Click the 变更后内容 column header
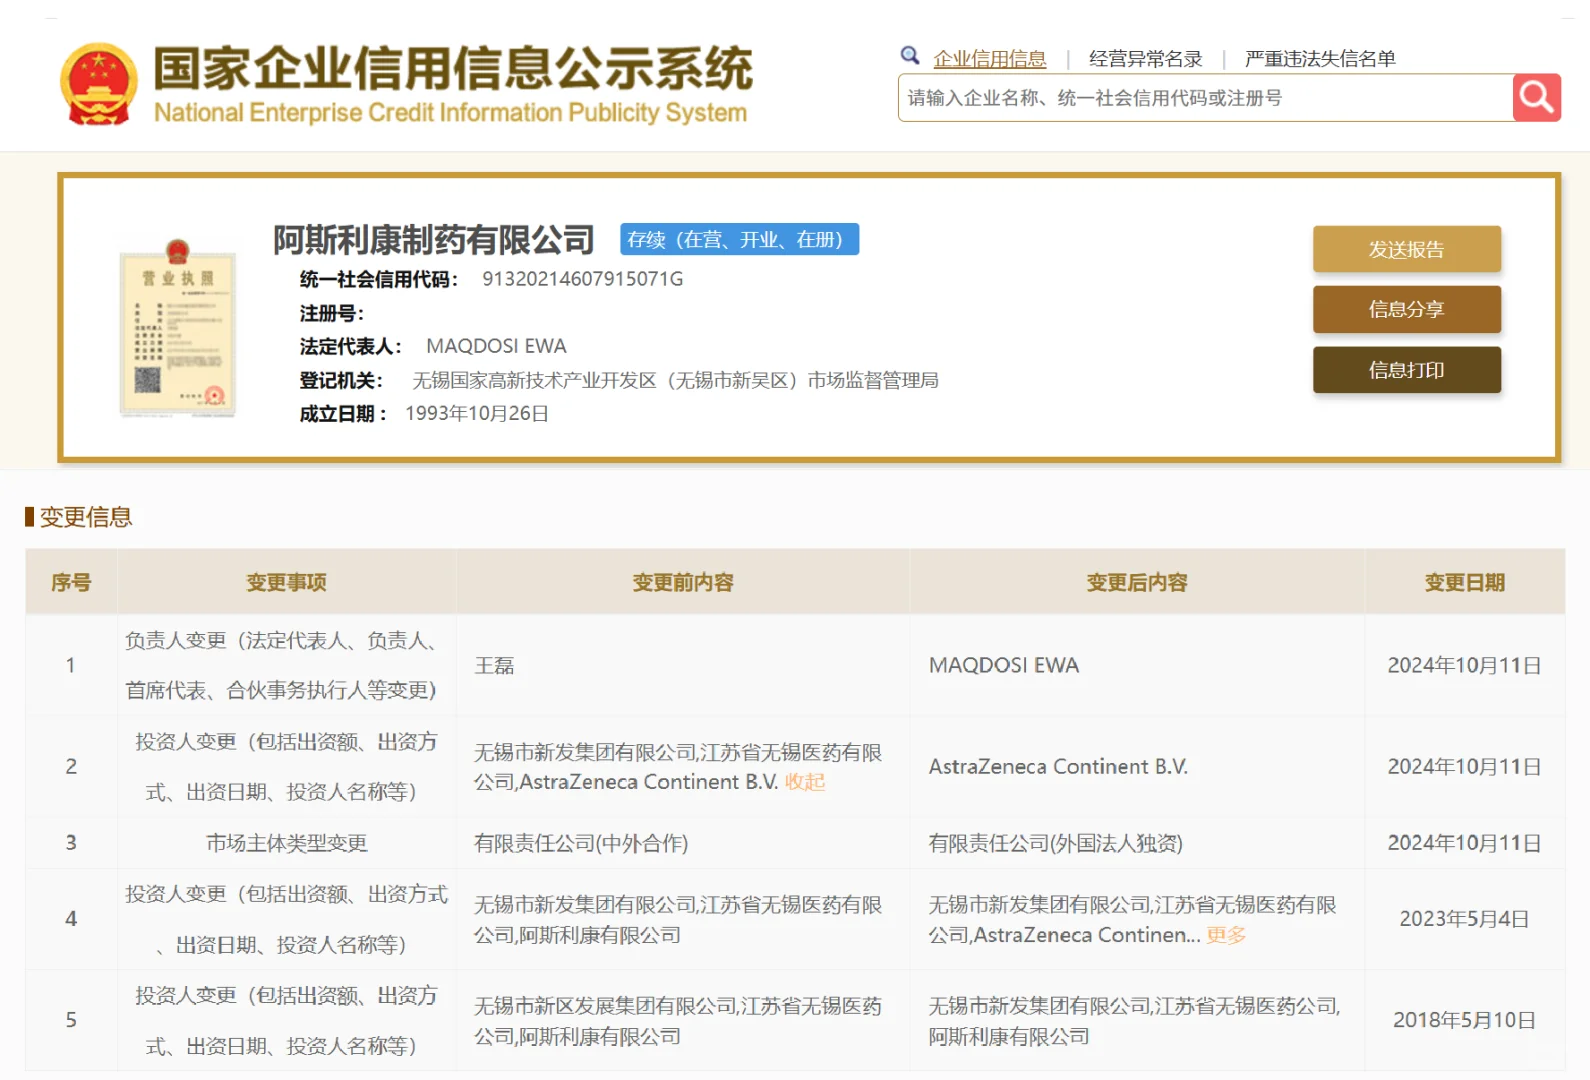The height and width of the screenshot is (1080, 1590). pos(1137,582)
